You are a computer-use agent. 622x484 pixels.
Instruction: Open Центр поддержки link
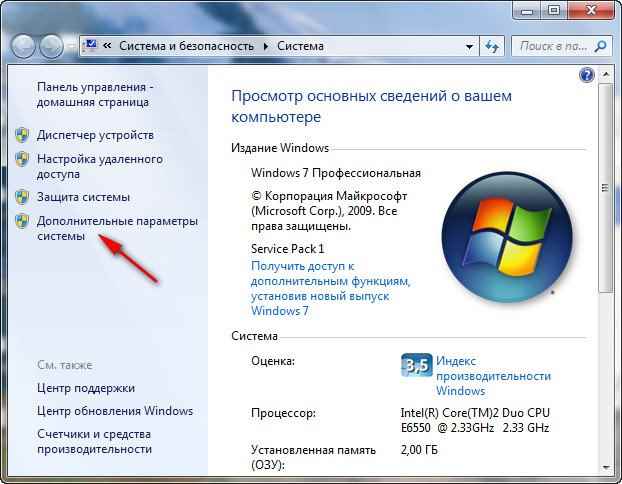(x=86, y=388)
